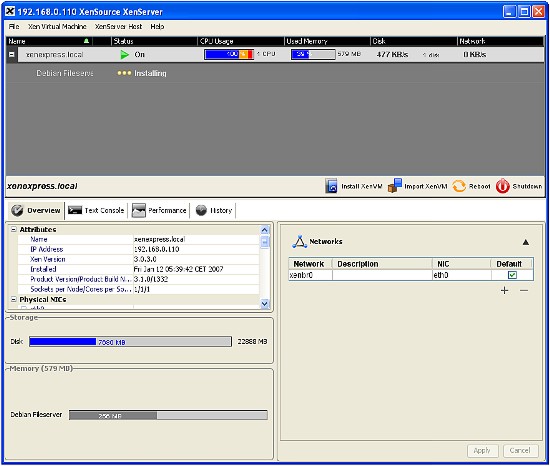Click the Performance graph icon
Image resolution: width=550 pixels, height=466 pixels.
(139, 210)
